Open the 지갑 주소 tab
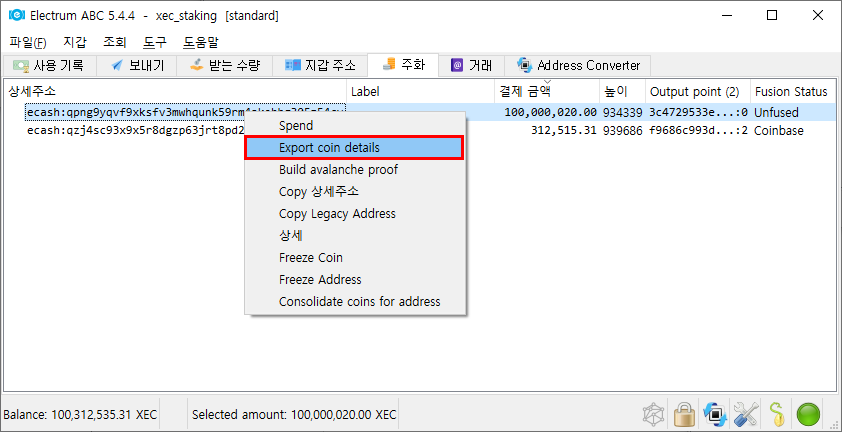 [320, 65]
